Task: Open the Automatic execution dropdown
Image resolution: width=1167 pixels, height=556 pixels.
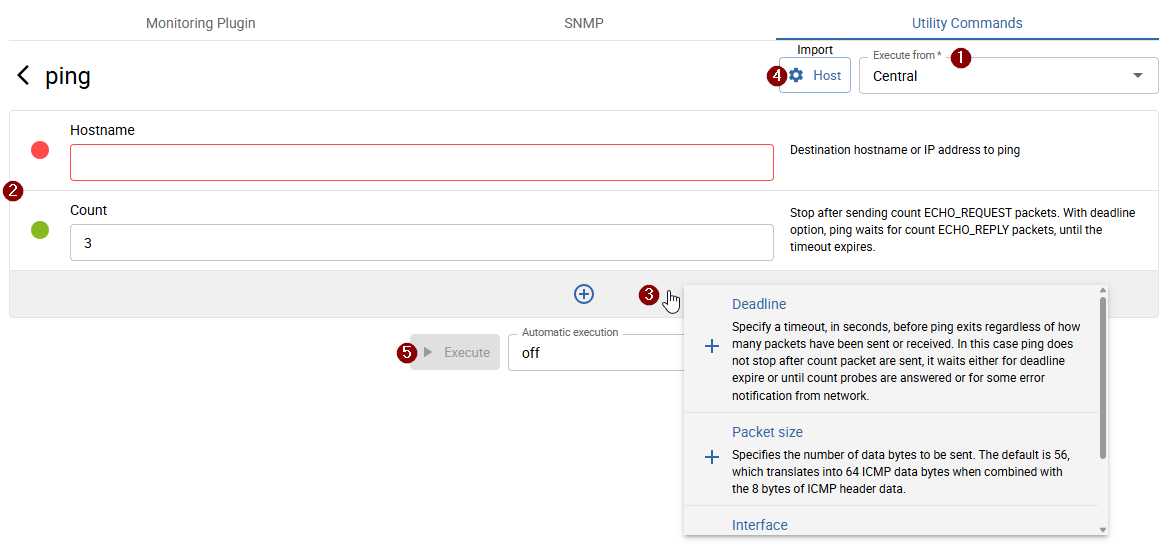Action: tap(594, 353)
